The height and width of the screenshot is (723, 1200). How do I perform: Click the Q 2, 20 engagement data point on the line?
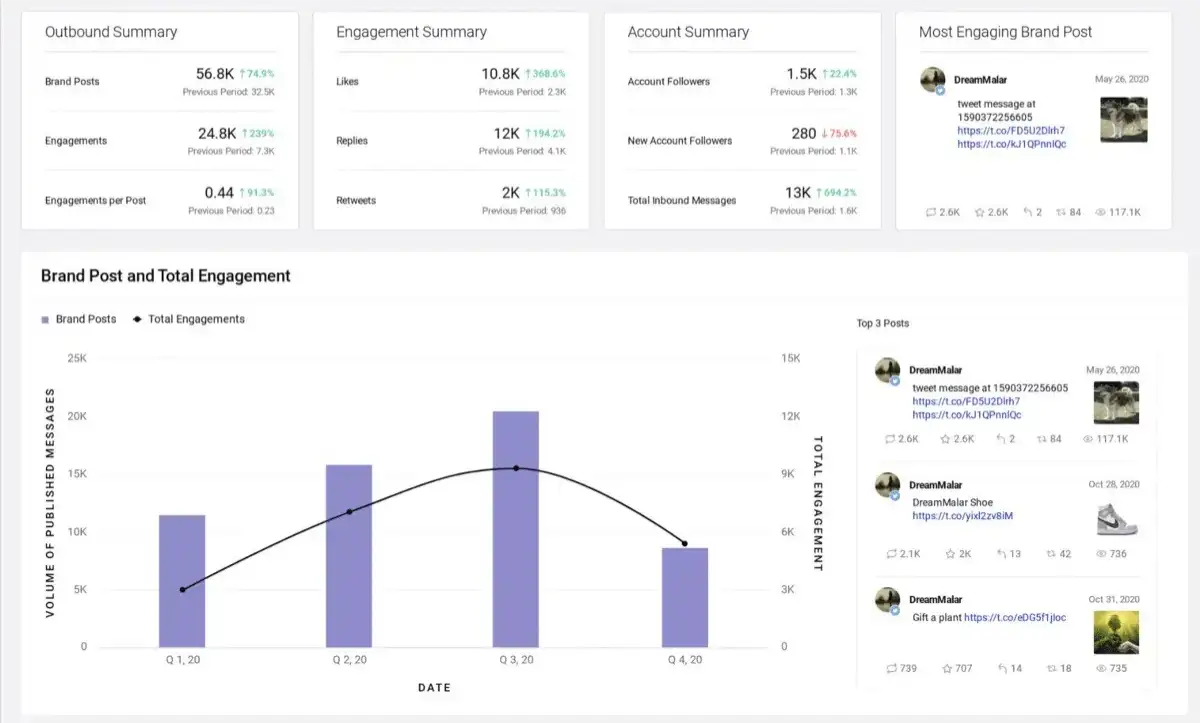(350, 512)
